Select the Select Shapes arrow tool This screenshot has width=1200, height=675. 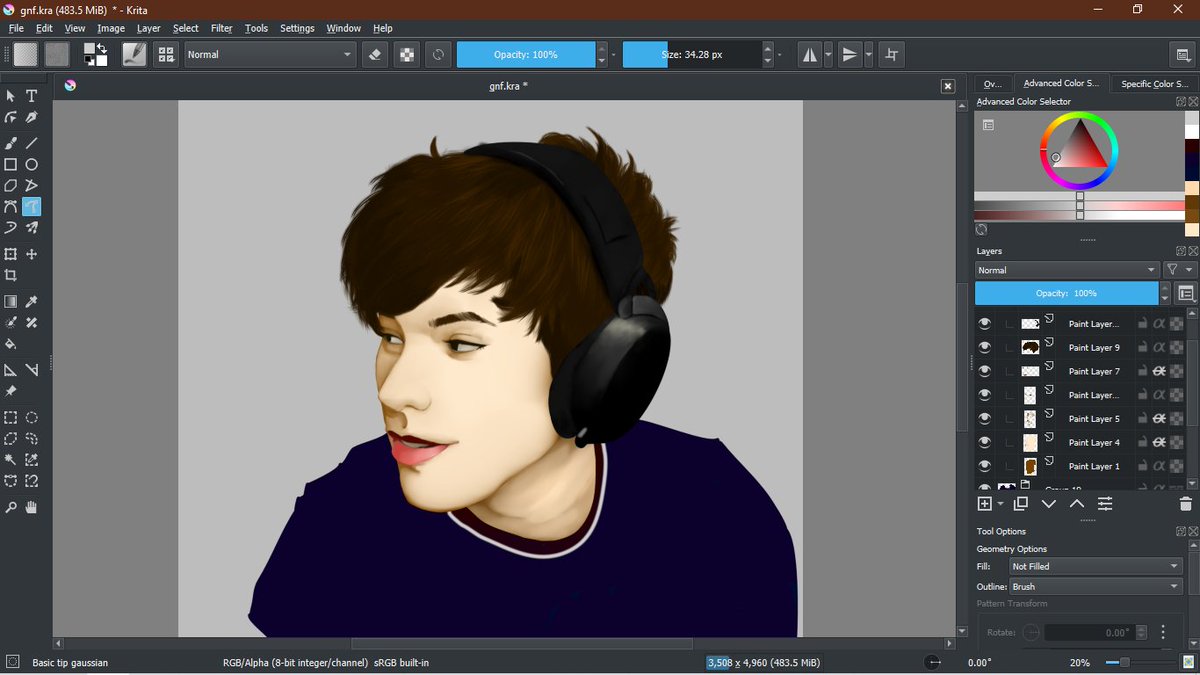11,96
